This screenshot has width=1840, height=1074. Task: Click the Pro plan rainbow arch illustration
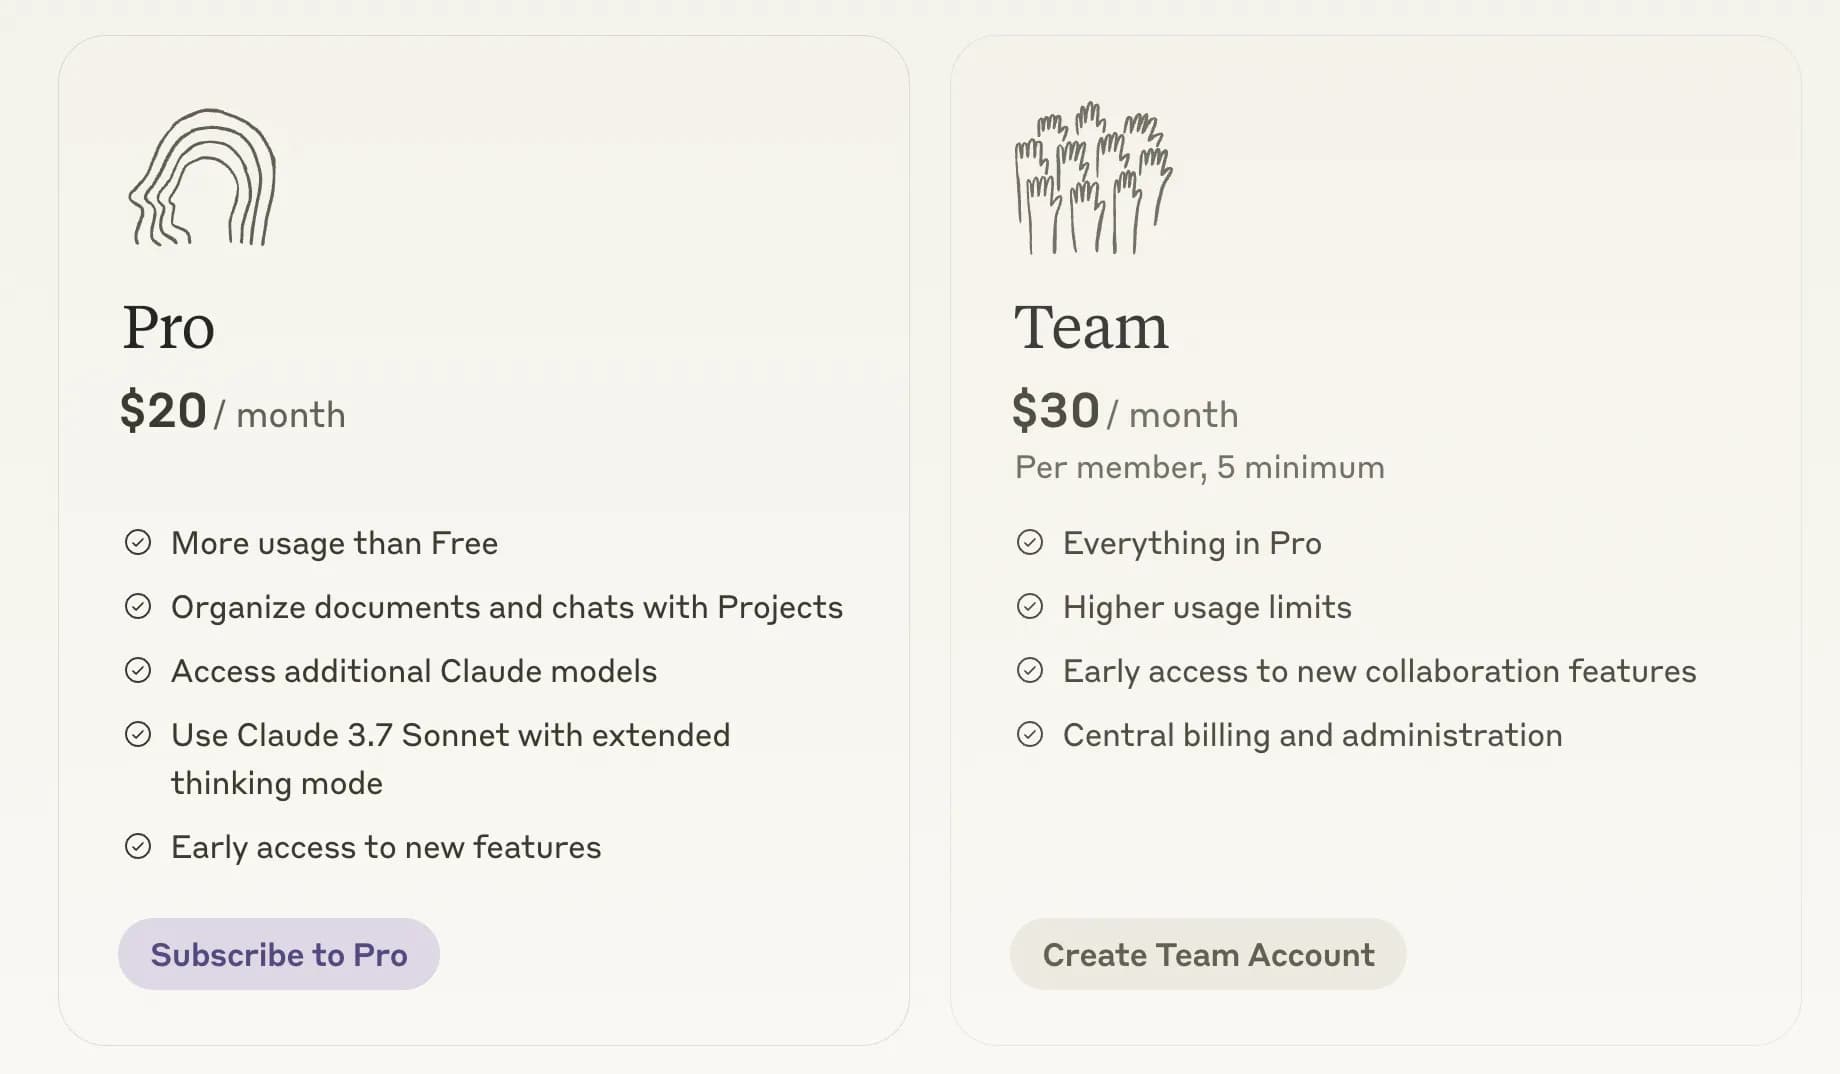pyautogui.click(x=202, y=178)
